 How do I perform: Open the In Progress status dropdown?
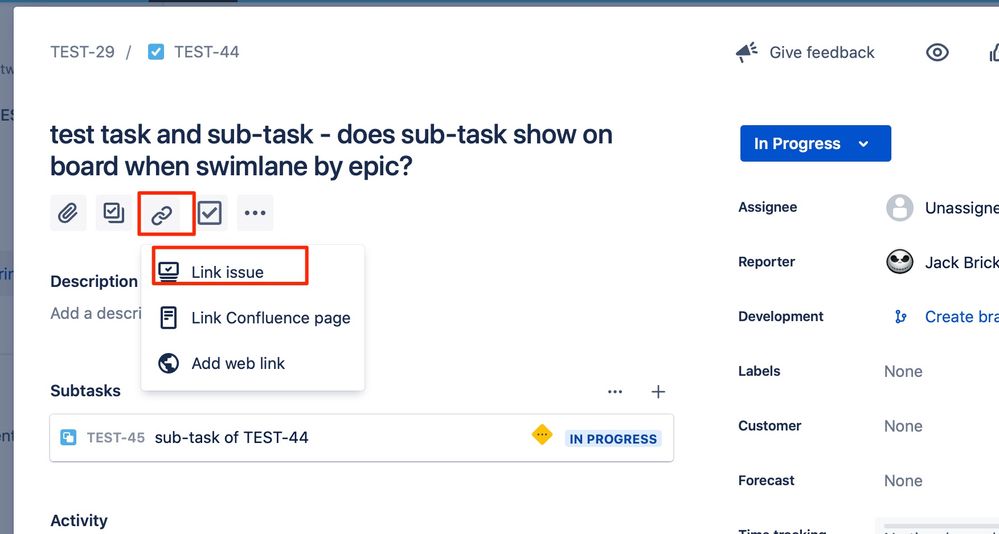815,143
